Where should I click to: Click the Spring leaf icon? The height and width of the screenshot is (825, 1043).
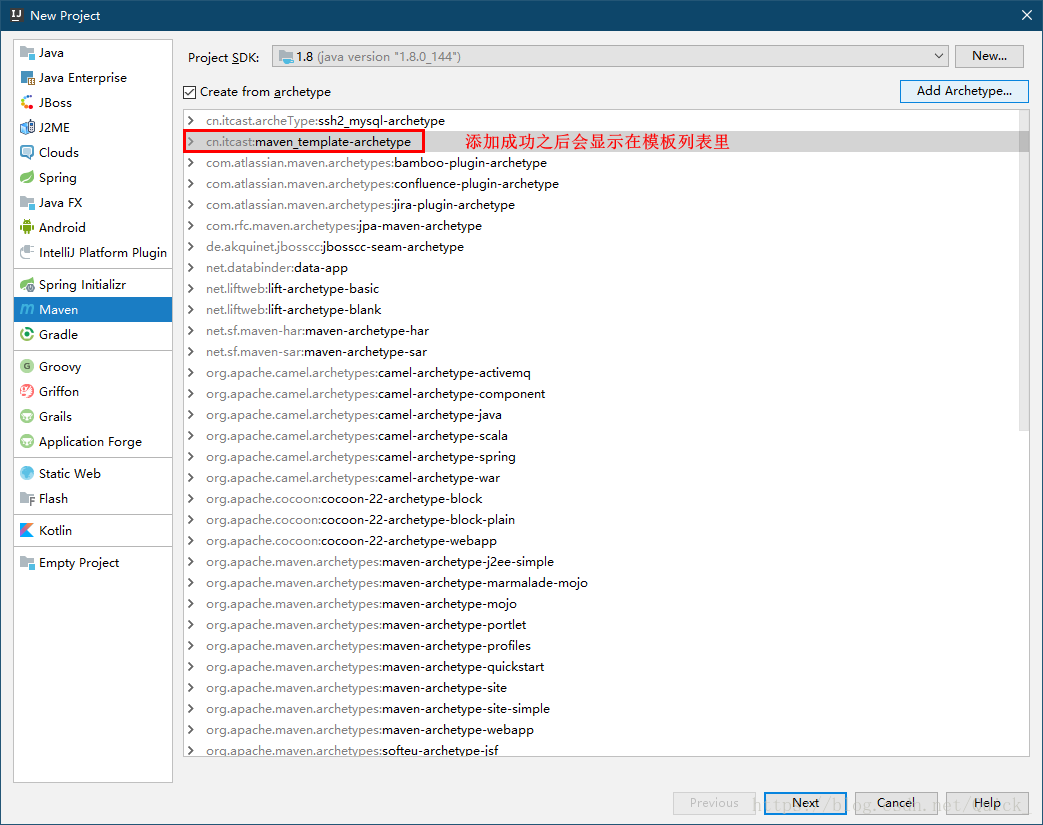tap(27, 178)
